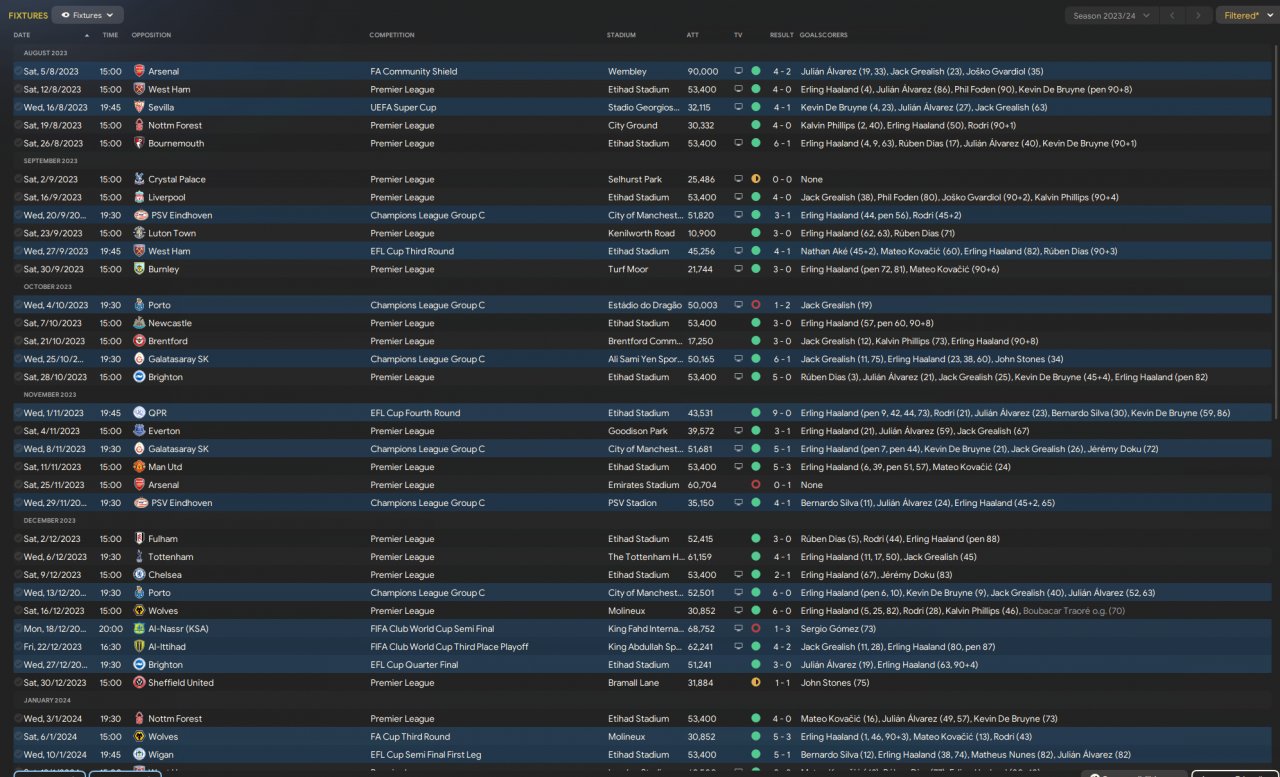Click the Wolves badge on the 16/12/2023 row
Viewport: 1280px width, 777px height.
(x=139, y=612)
